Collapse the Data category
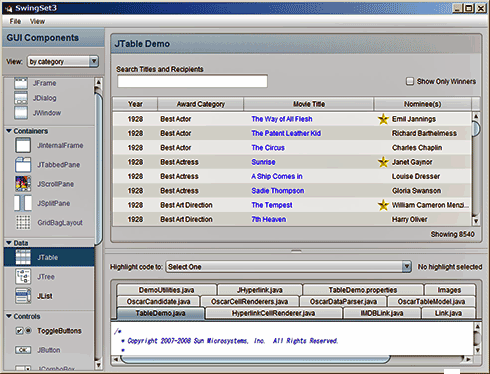This screenshot has width=490, height=374. point(9,243)
